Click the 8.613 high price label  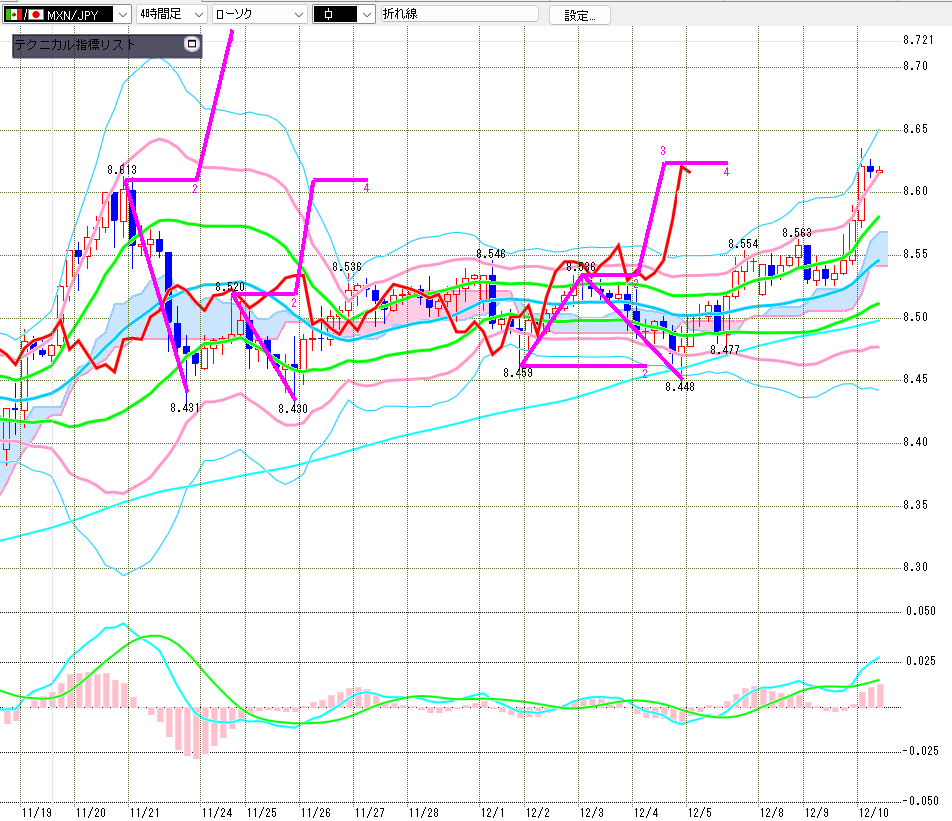(122, 170)
